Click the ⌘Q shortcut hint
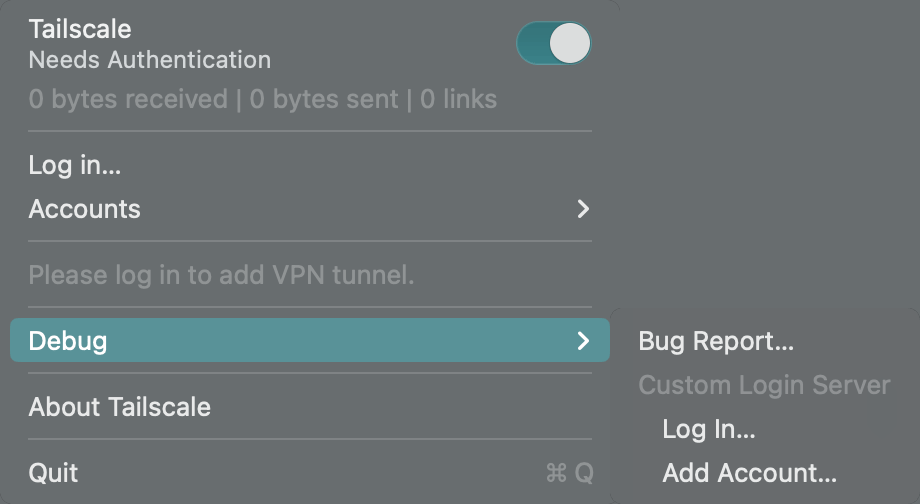 (x=569, y=473)
